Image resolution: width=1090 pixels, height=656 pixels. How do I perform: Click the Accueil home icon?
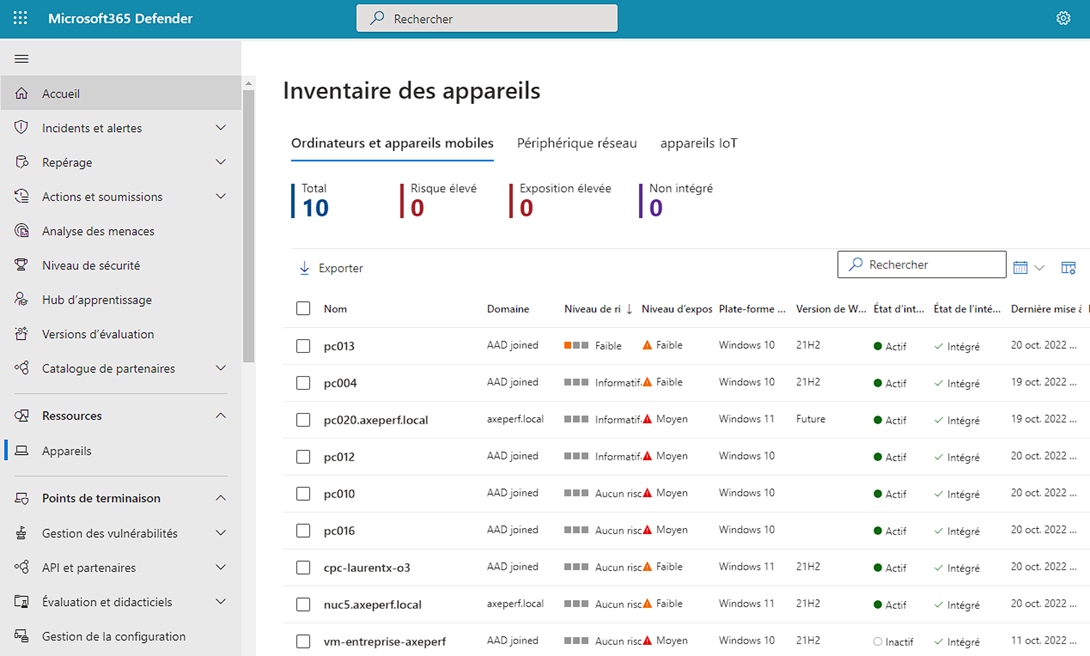[21, 94]
